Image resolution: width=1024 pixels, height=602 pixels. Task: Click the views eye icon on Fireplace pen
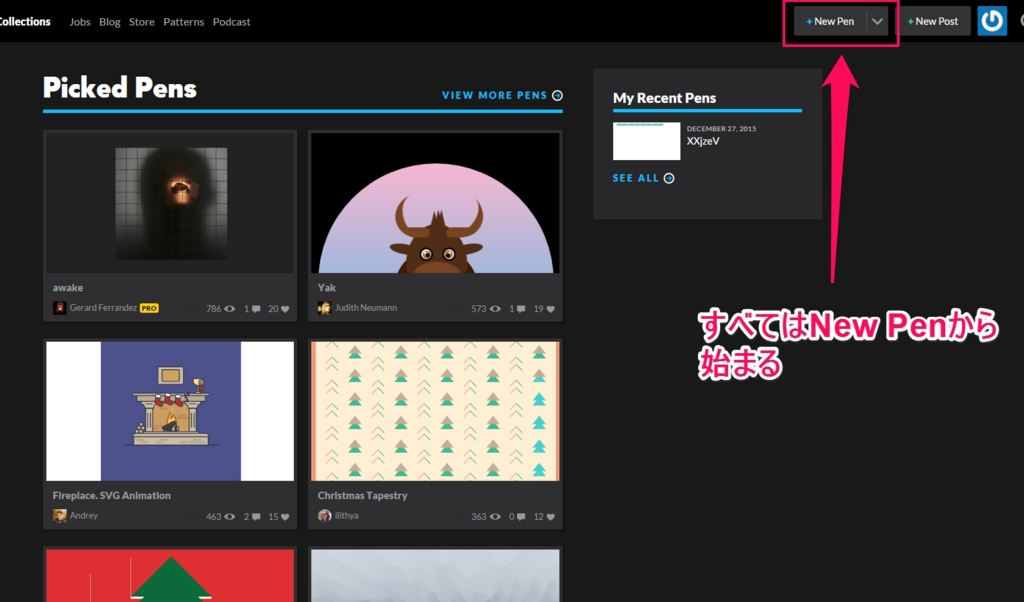[230, 516]
